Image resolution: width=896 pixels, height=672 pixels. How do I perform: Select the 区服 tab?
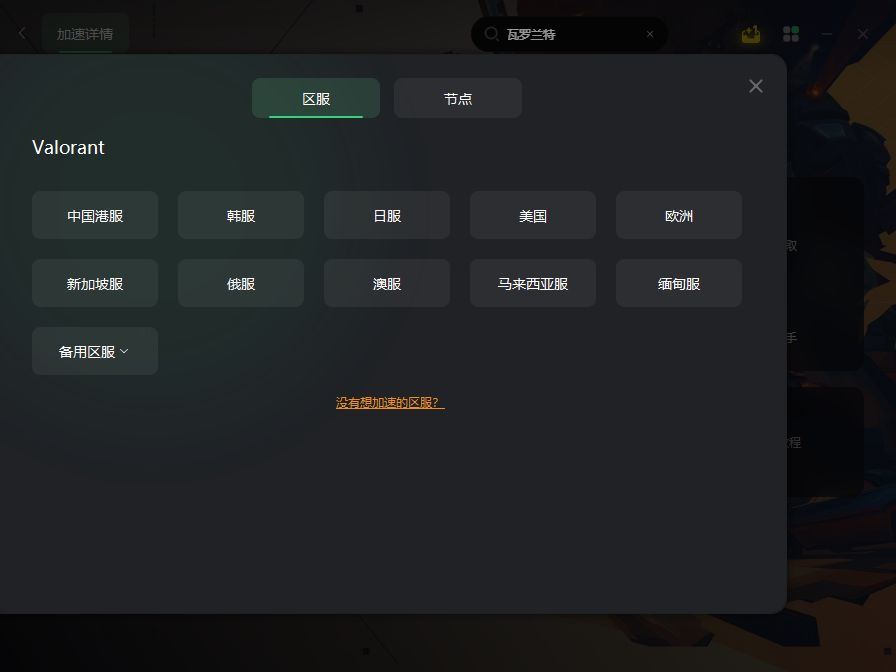coord(316,98)
